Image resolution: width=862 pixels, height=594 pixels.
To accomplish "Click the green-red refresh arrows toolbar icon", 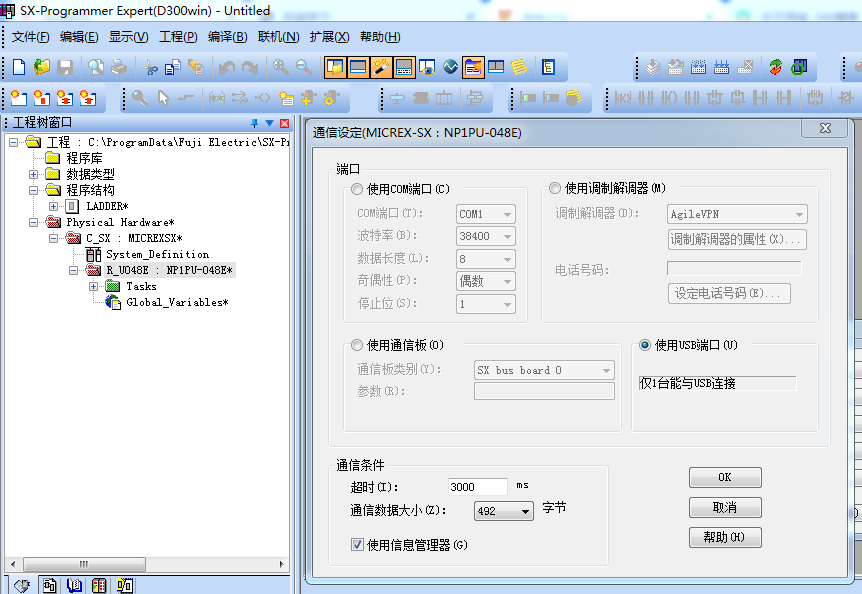I will pyautogui.click(x=776, y=67).
